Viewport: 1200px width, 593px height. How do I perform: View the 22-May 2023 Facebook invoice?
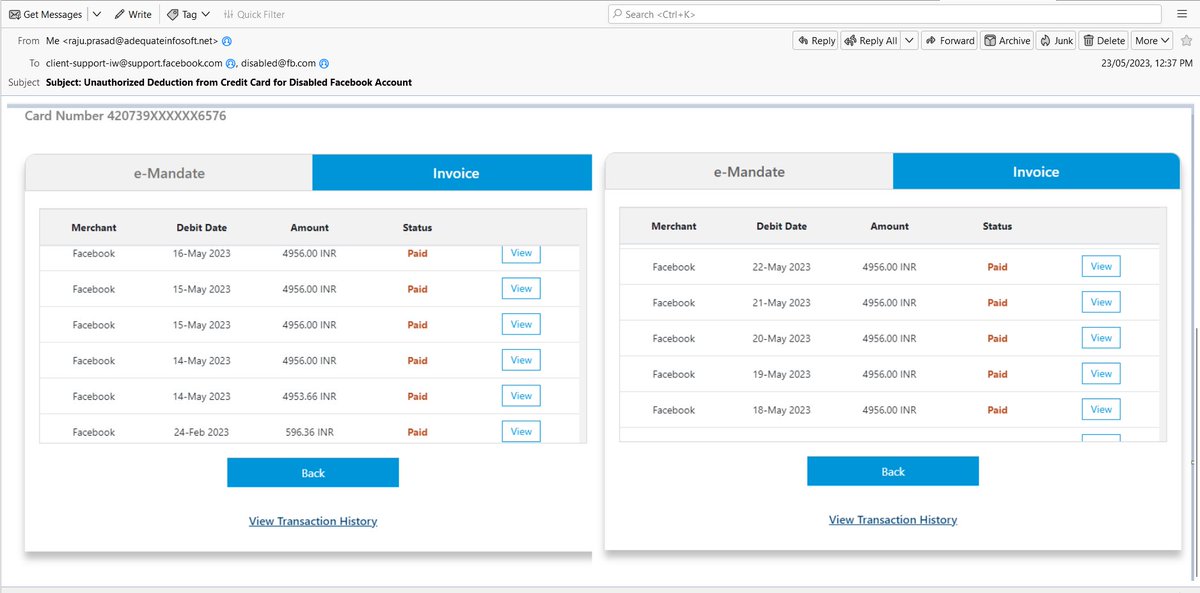click(x=1101, y=266)
